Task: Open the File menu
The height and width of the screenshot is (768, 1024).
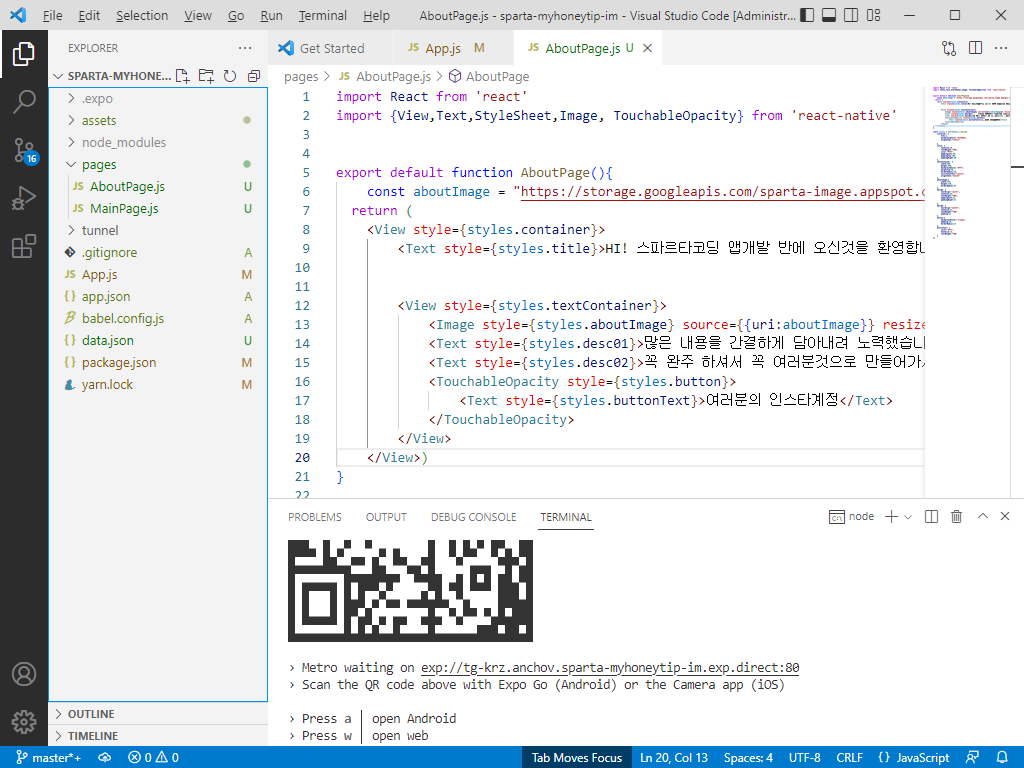Action: (52, 15)
